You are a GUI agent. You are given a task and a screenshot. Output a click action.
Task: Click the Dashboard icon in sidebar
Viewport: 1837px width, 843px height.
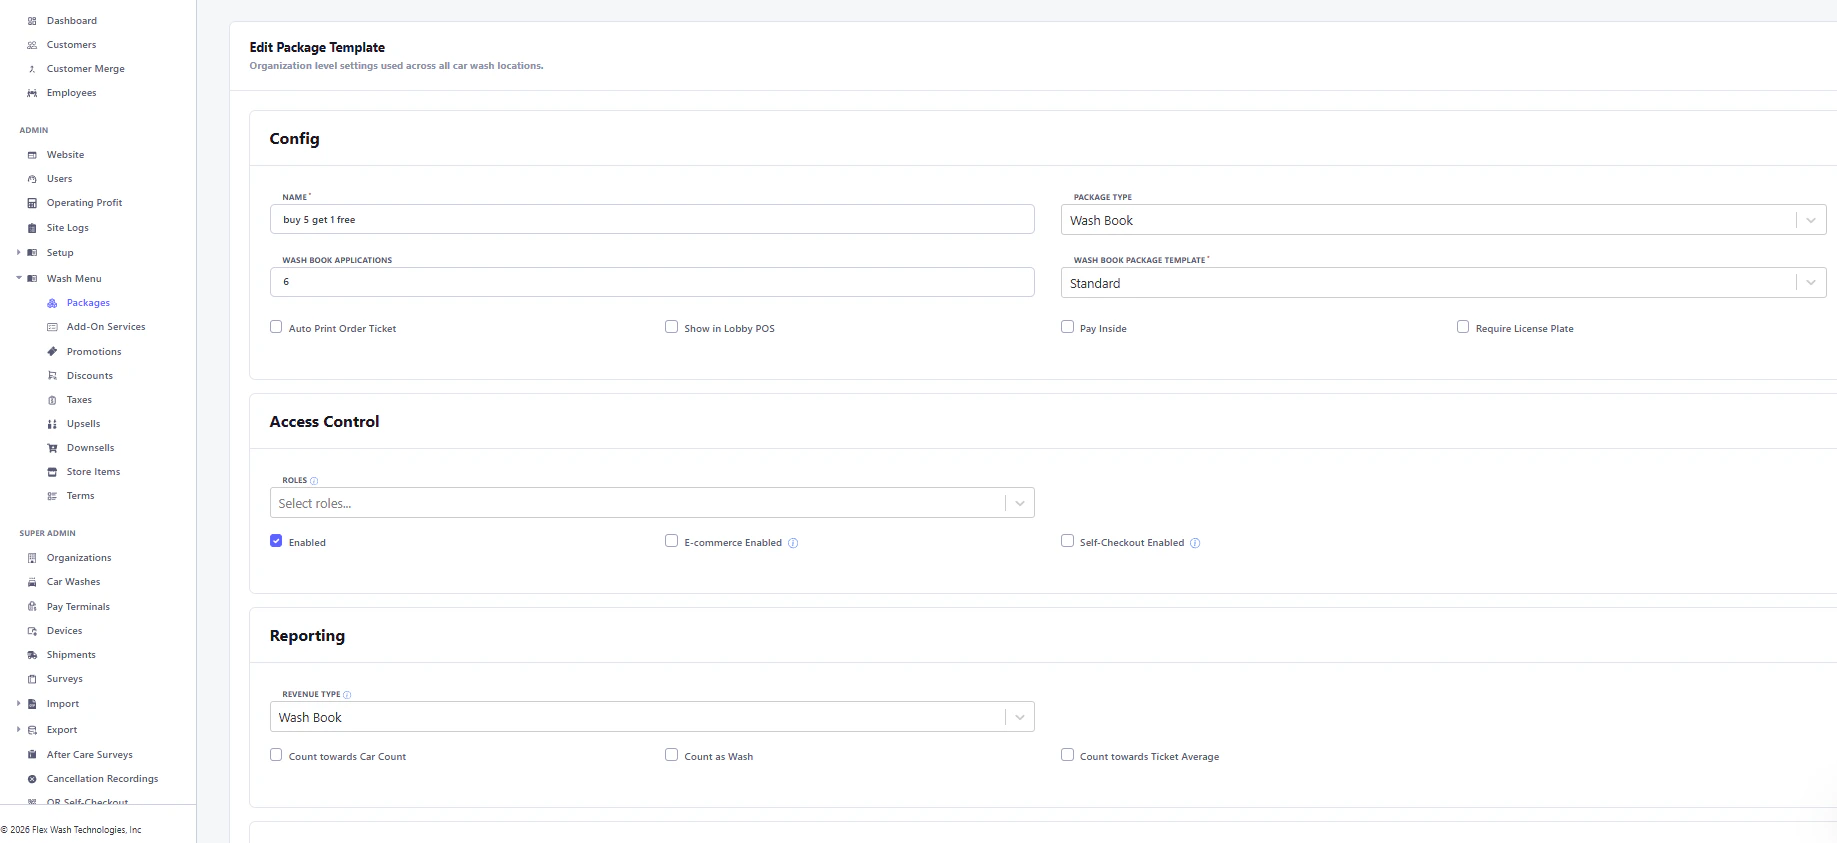[32, 21]
